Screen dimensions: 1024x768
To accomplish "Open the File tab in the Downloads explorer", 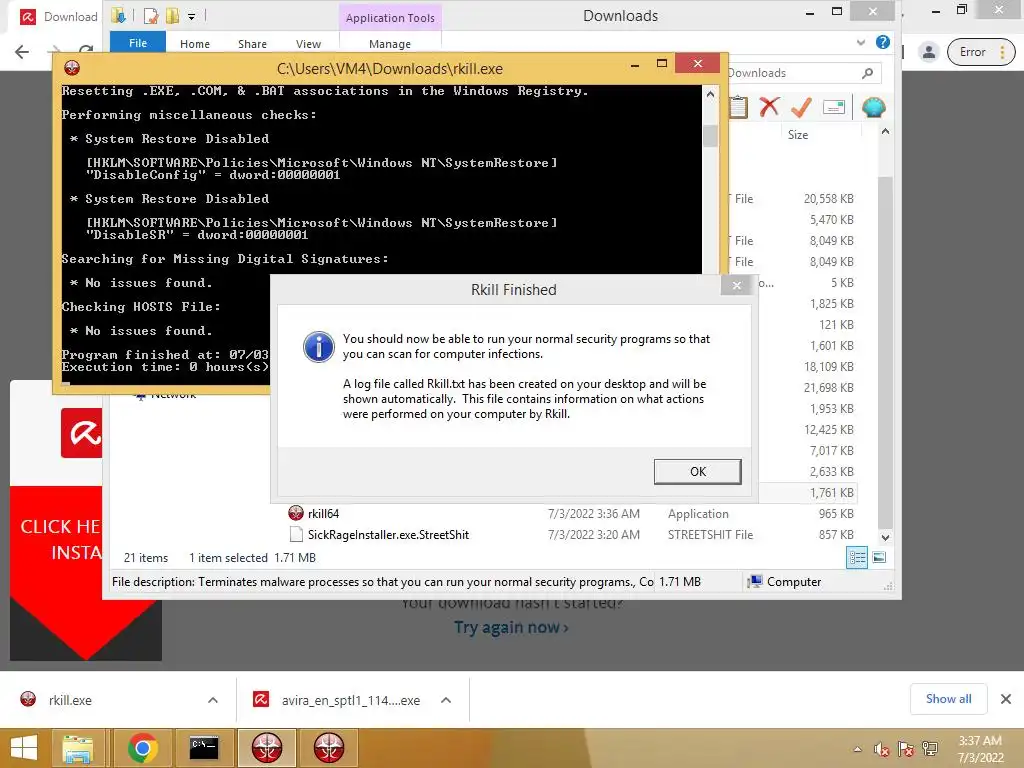I will coord(138,43).
